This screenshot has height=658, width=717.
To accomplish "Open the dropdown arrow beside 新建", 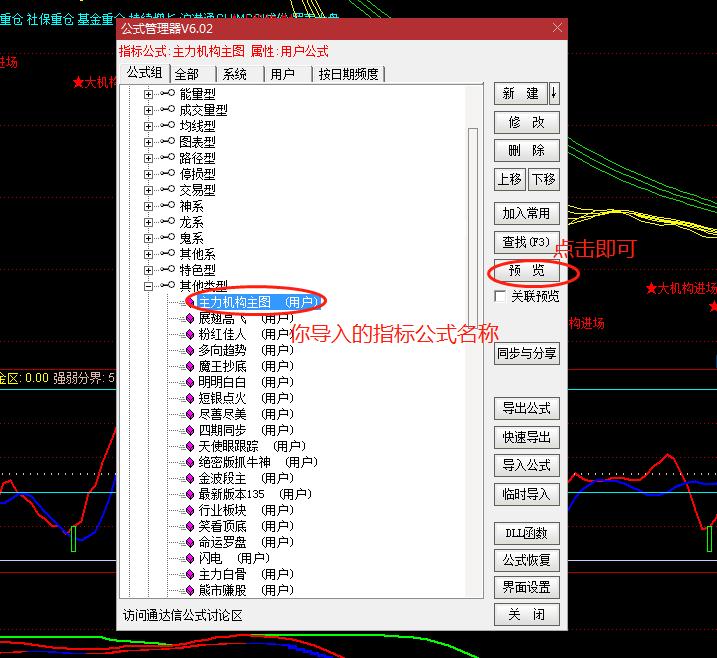I will pyautogui.click(x=554, y=94).
